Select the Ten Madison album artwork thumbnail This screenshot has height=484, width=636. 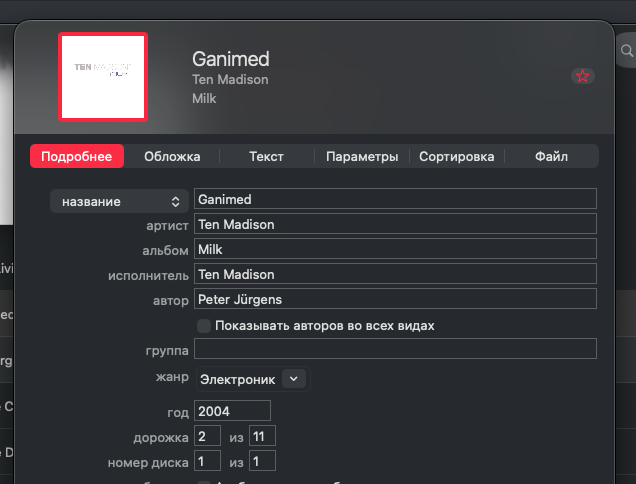click(103, 77)
